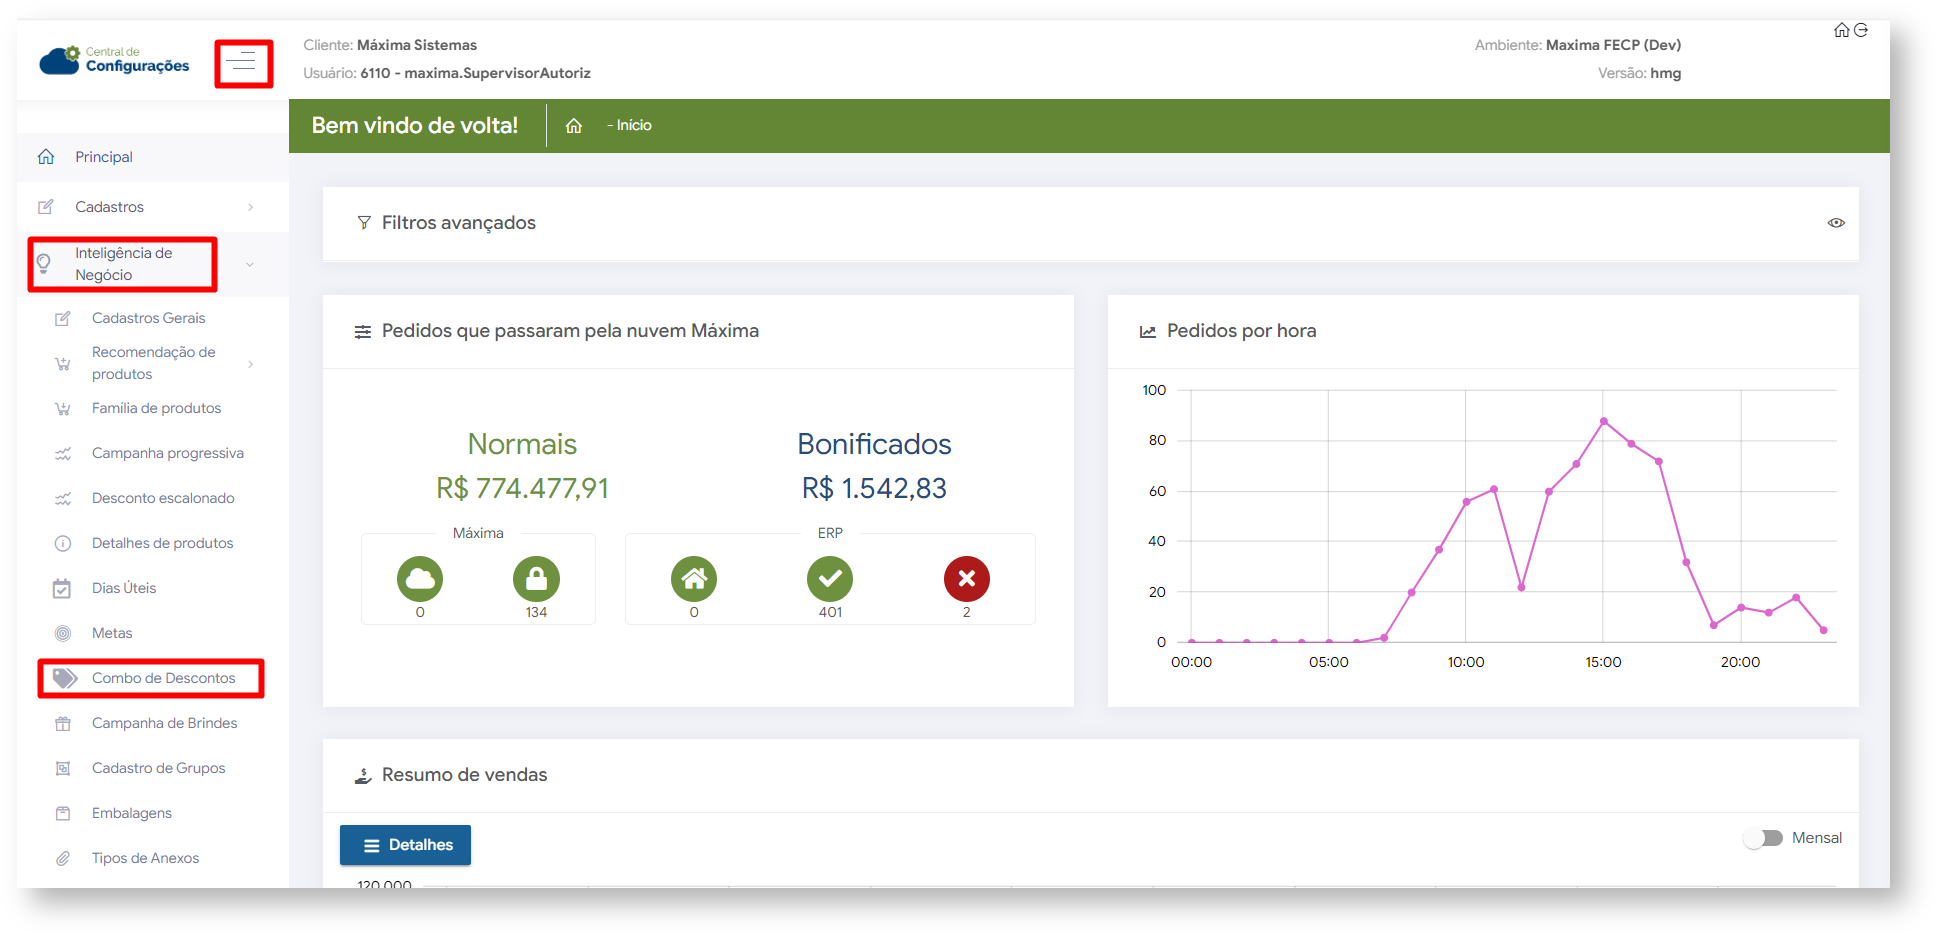Select Principal in the sidebar
This screenshot has width=1938, height=936.
coord(104,157)
